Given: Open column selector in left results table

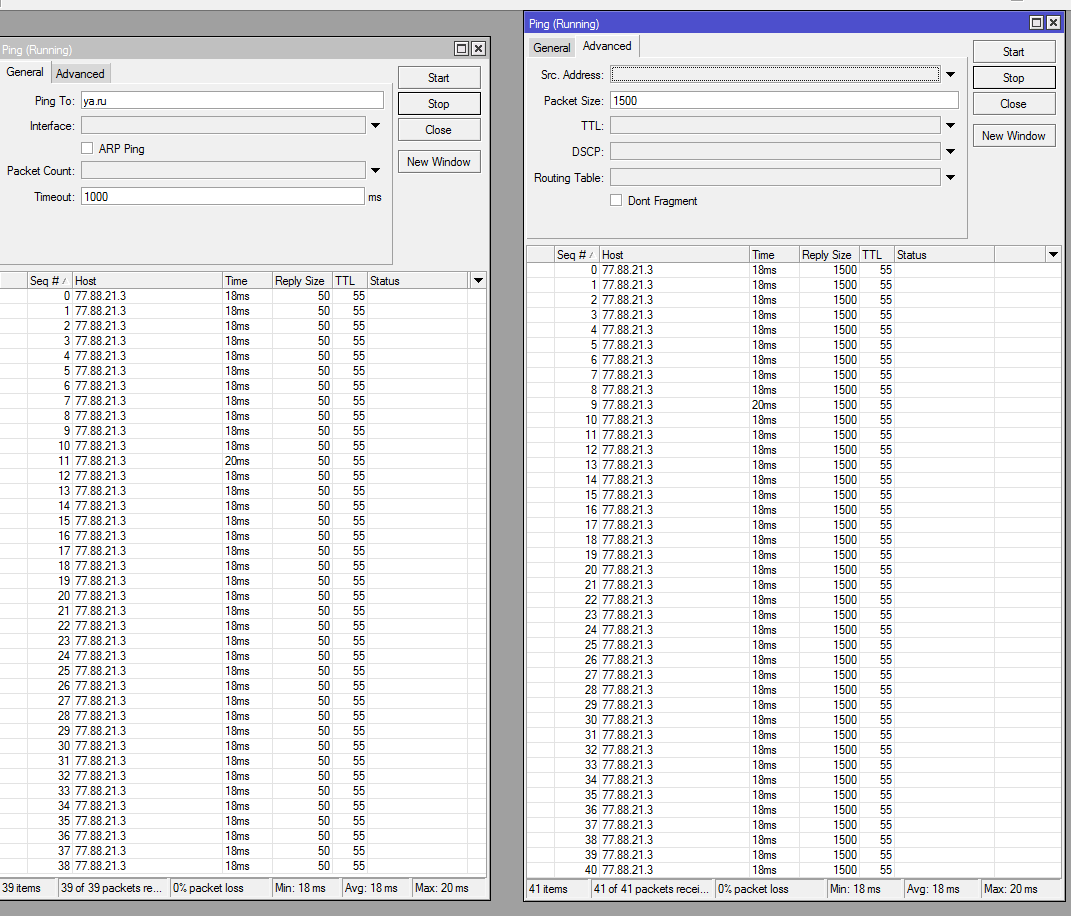Looking at the screenshot, I should [478, 281].
